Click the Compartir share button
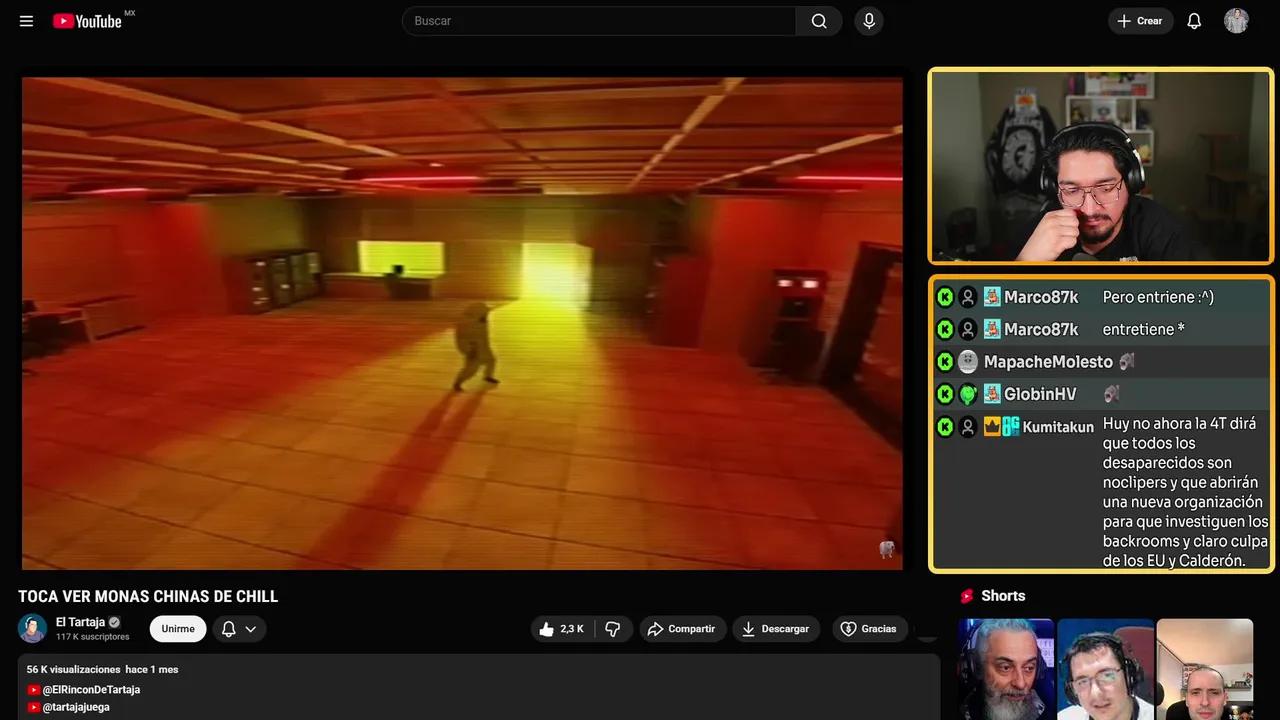The width and height of the screenshot is (1280, 720). pyautogui.click(x=682, y=629)
